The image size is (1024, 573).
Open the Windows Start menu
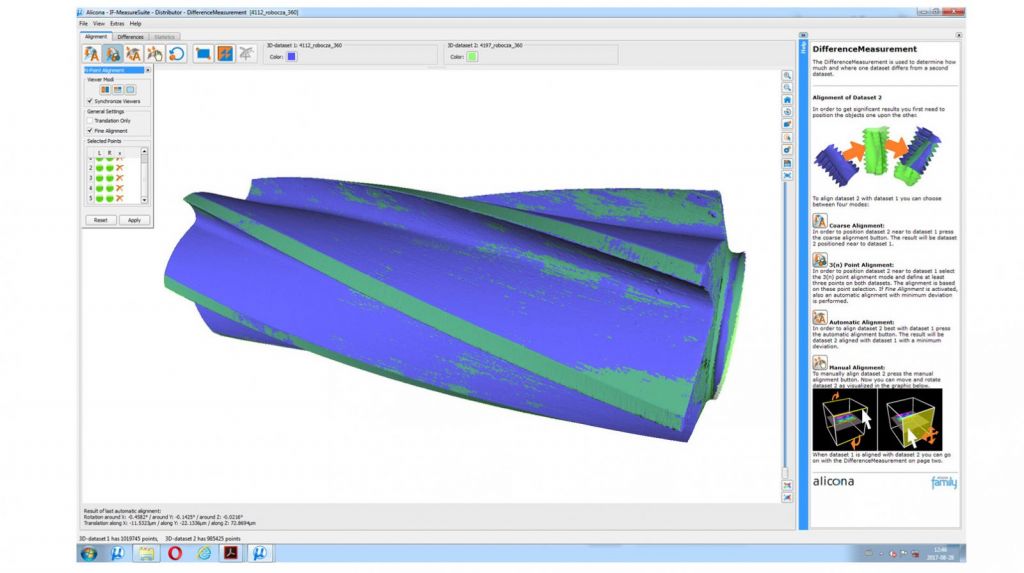click(89, 553)
